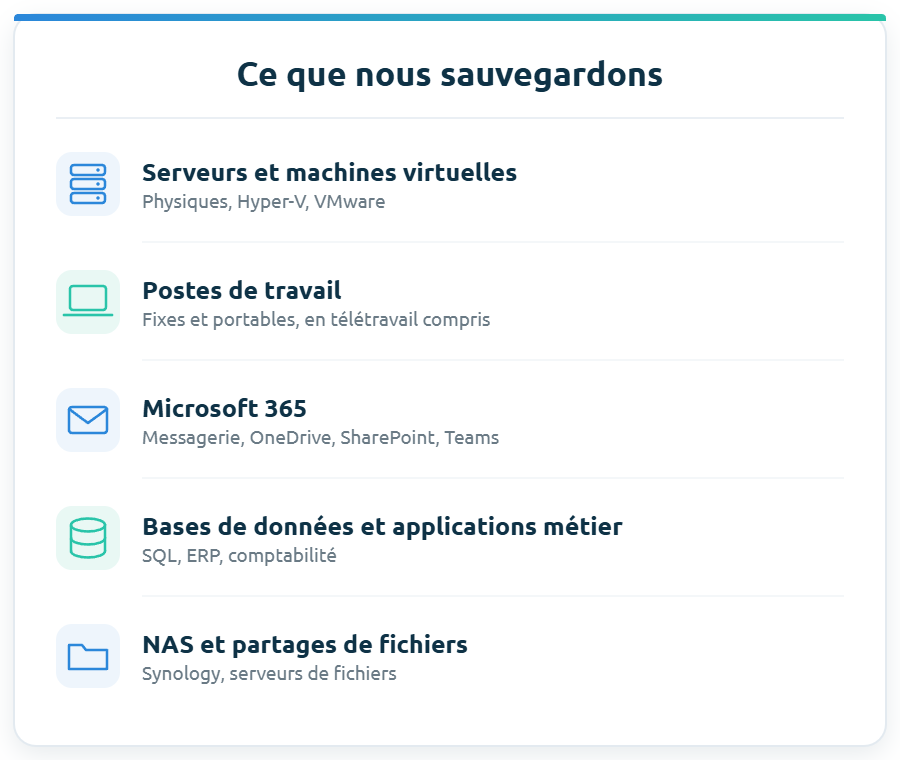Click 'Physiques, Hyper-V, VMware' subtitle
Screen dimensions: 900x760
(263, 202)
